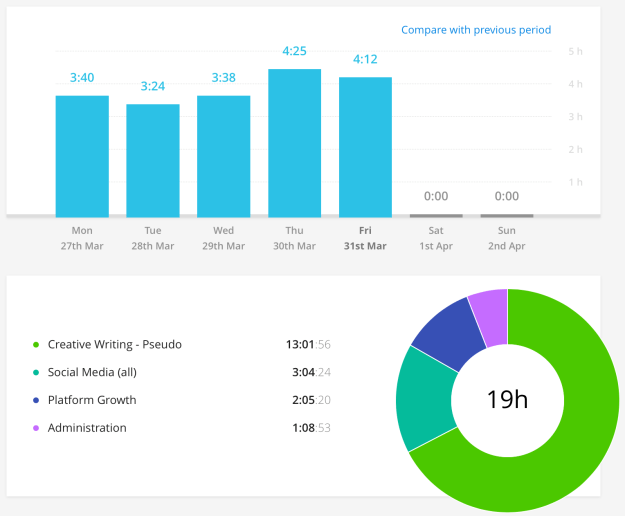
Task: Open the Creative Writing - Pseudo project entry
Action: 115,345
